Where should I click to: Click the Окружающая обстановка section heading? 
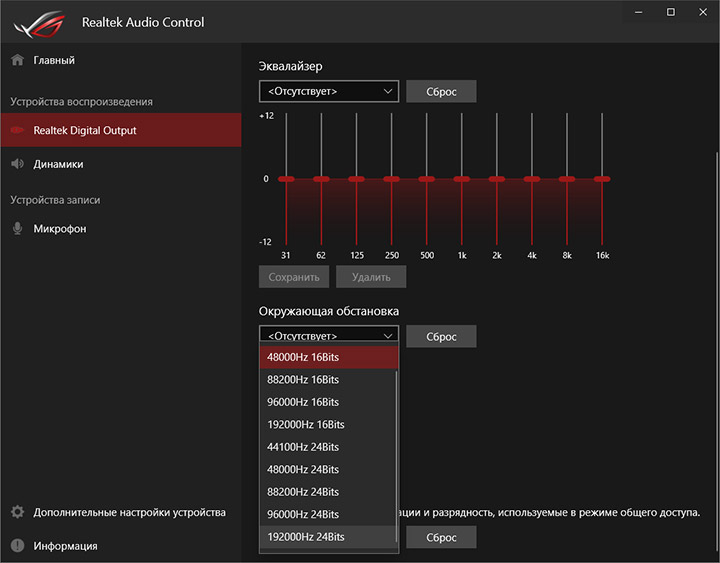[x=329, y=311]
